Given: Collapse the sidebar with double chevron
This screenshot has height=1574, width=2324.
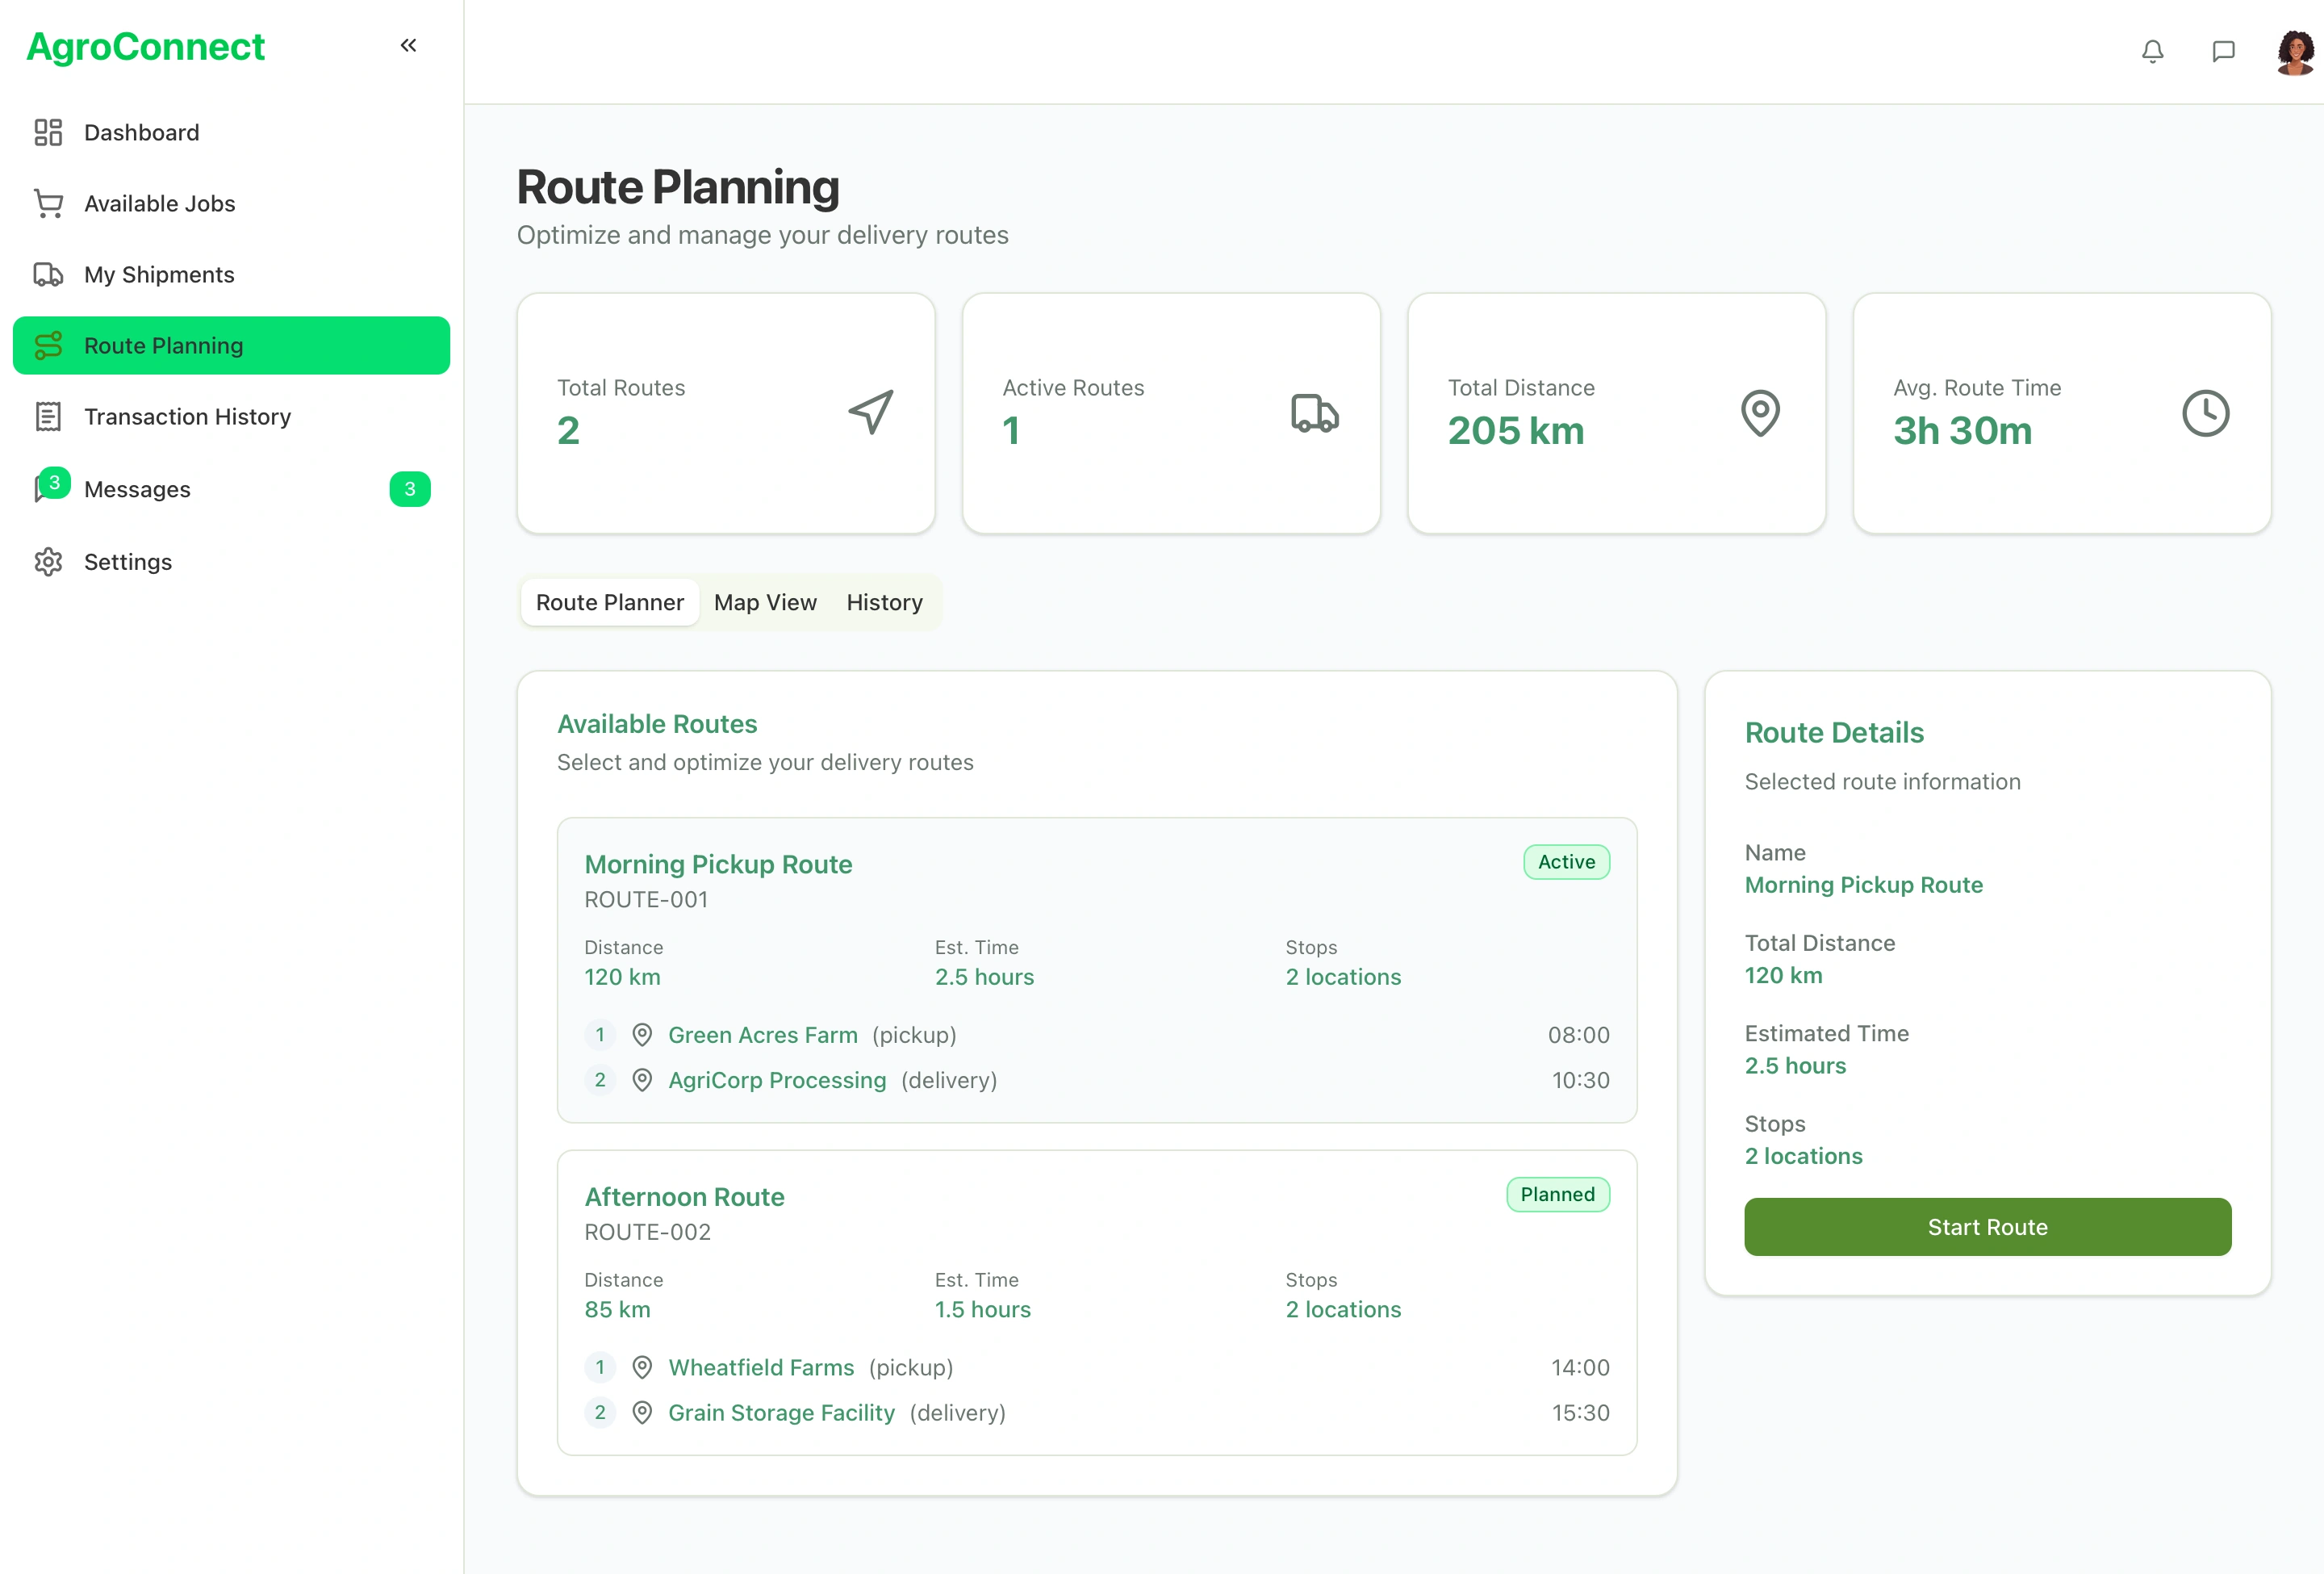Looking at the screenshot, I should [x=408, y=45].
